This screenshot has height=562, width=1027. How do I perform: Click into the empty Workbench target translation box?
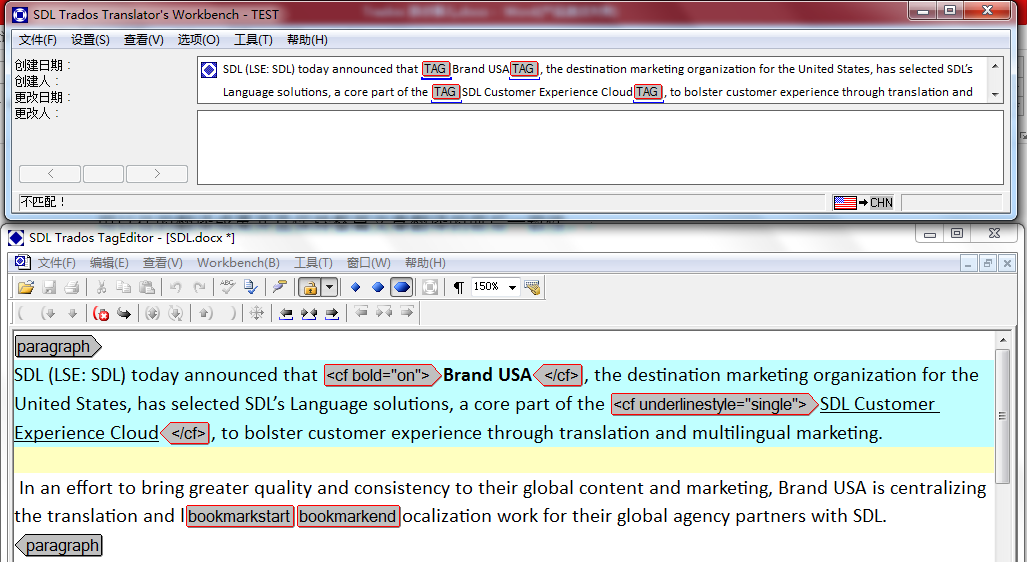pos(600,147)
